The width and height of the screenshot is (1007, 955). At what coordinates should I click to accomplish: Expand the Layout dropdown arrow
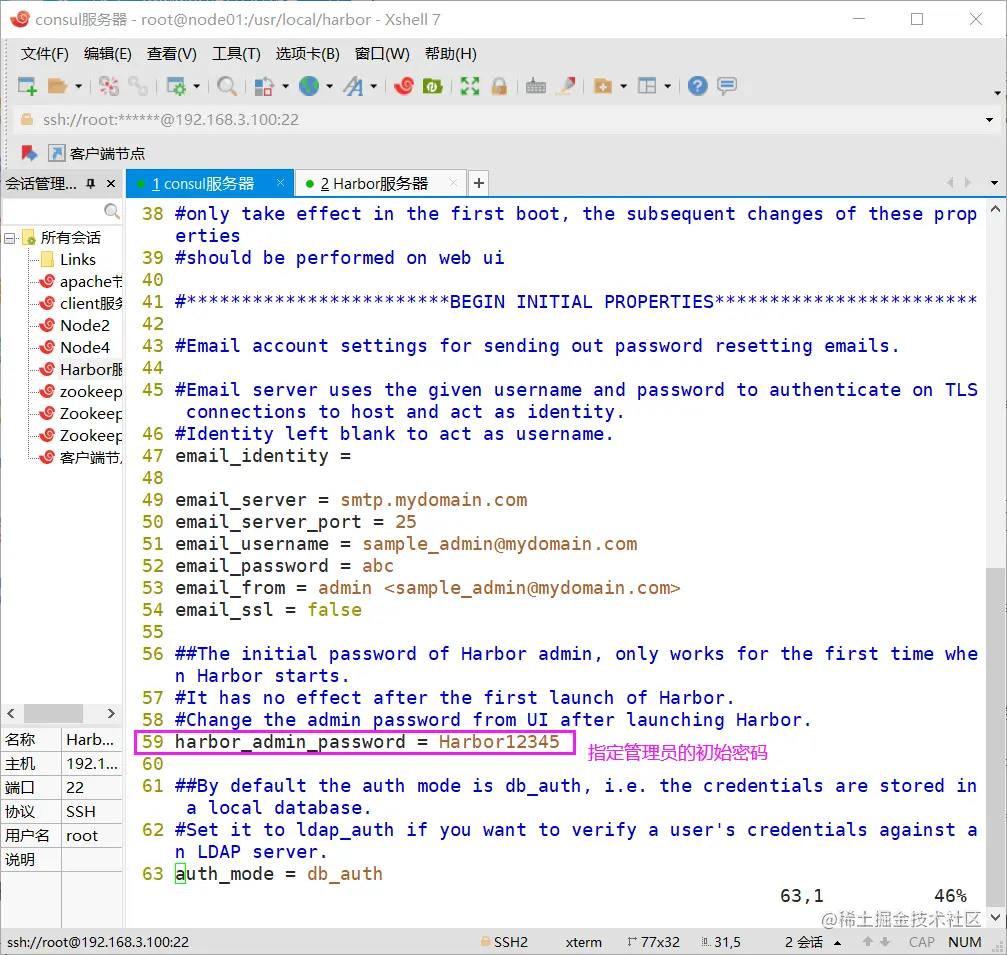point(667,86)
